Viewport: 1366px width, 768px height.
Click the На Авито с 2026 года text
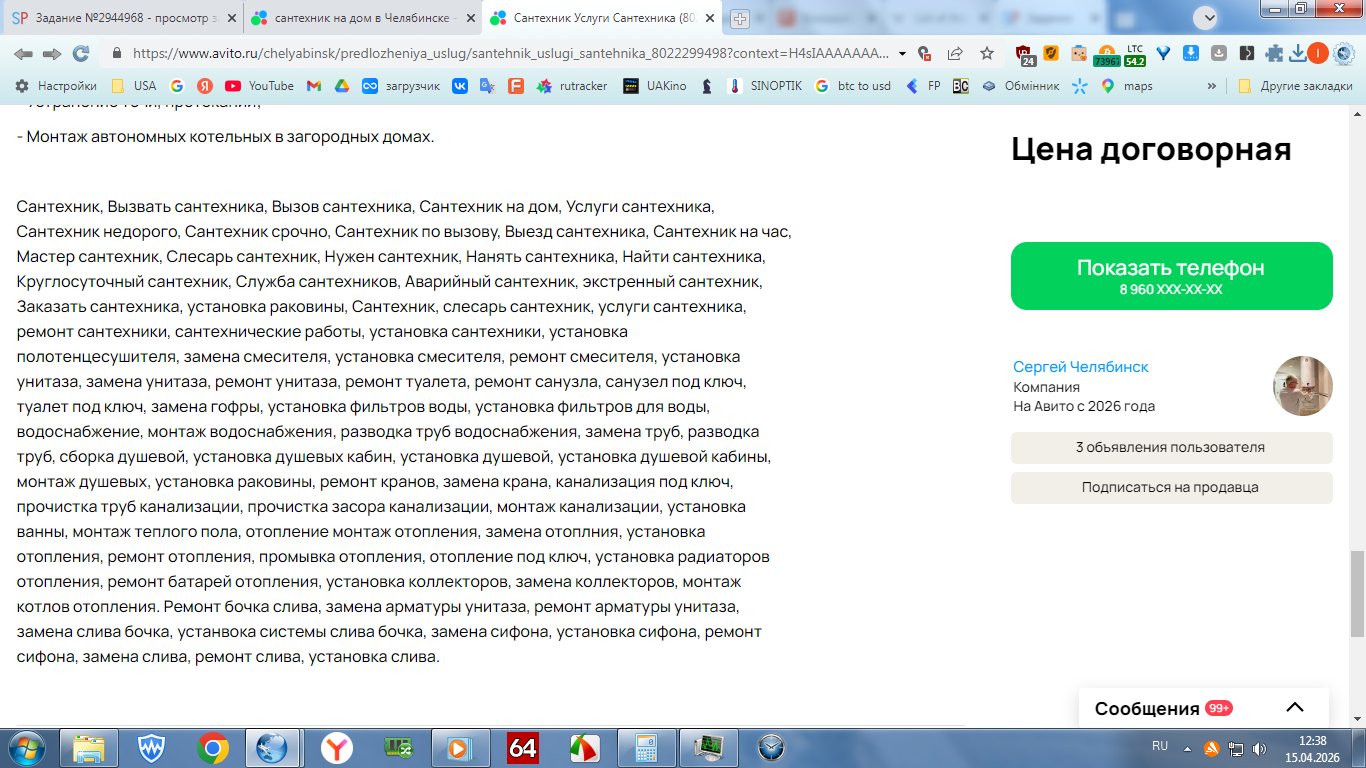coord(1084,406)
